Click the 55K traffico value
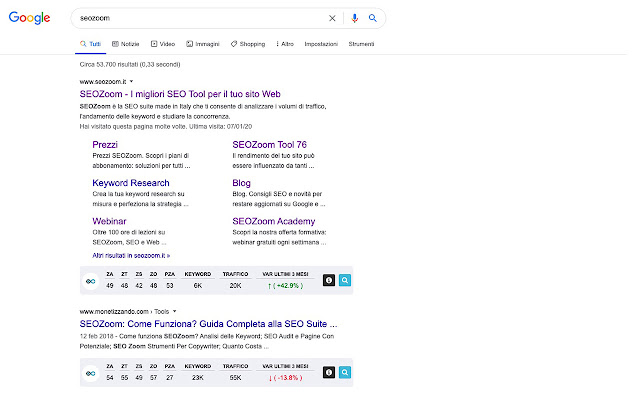 click(235, 378)
